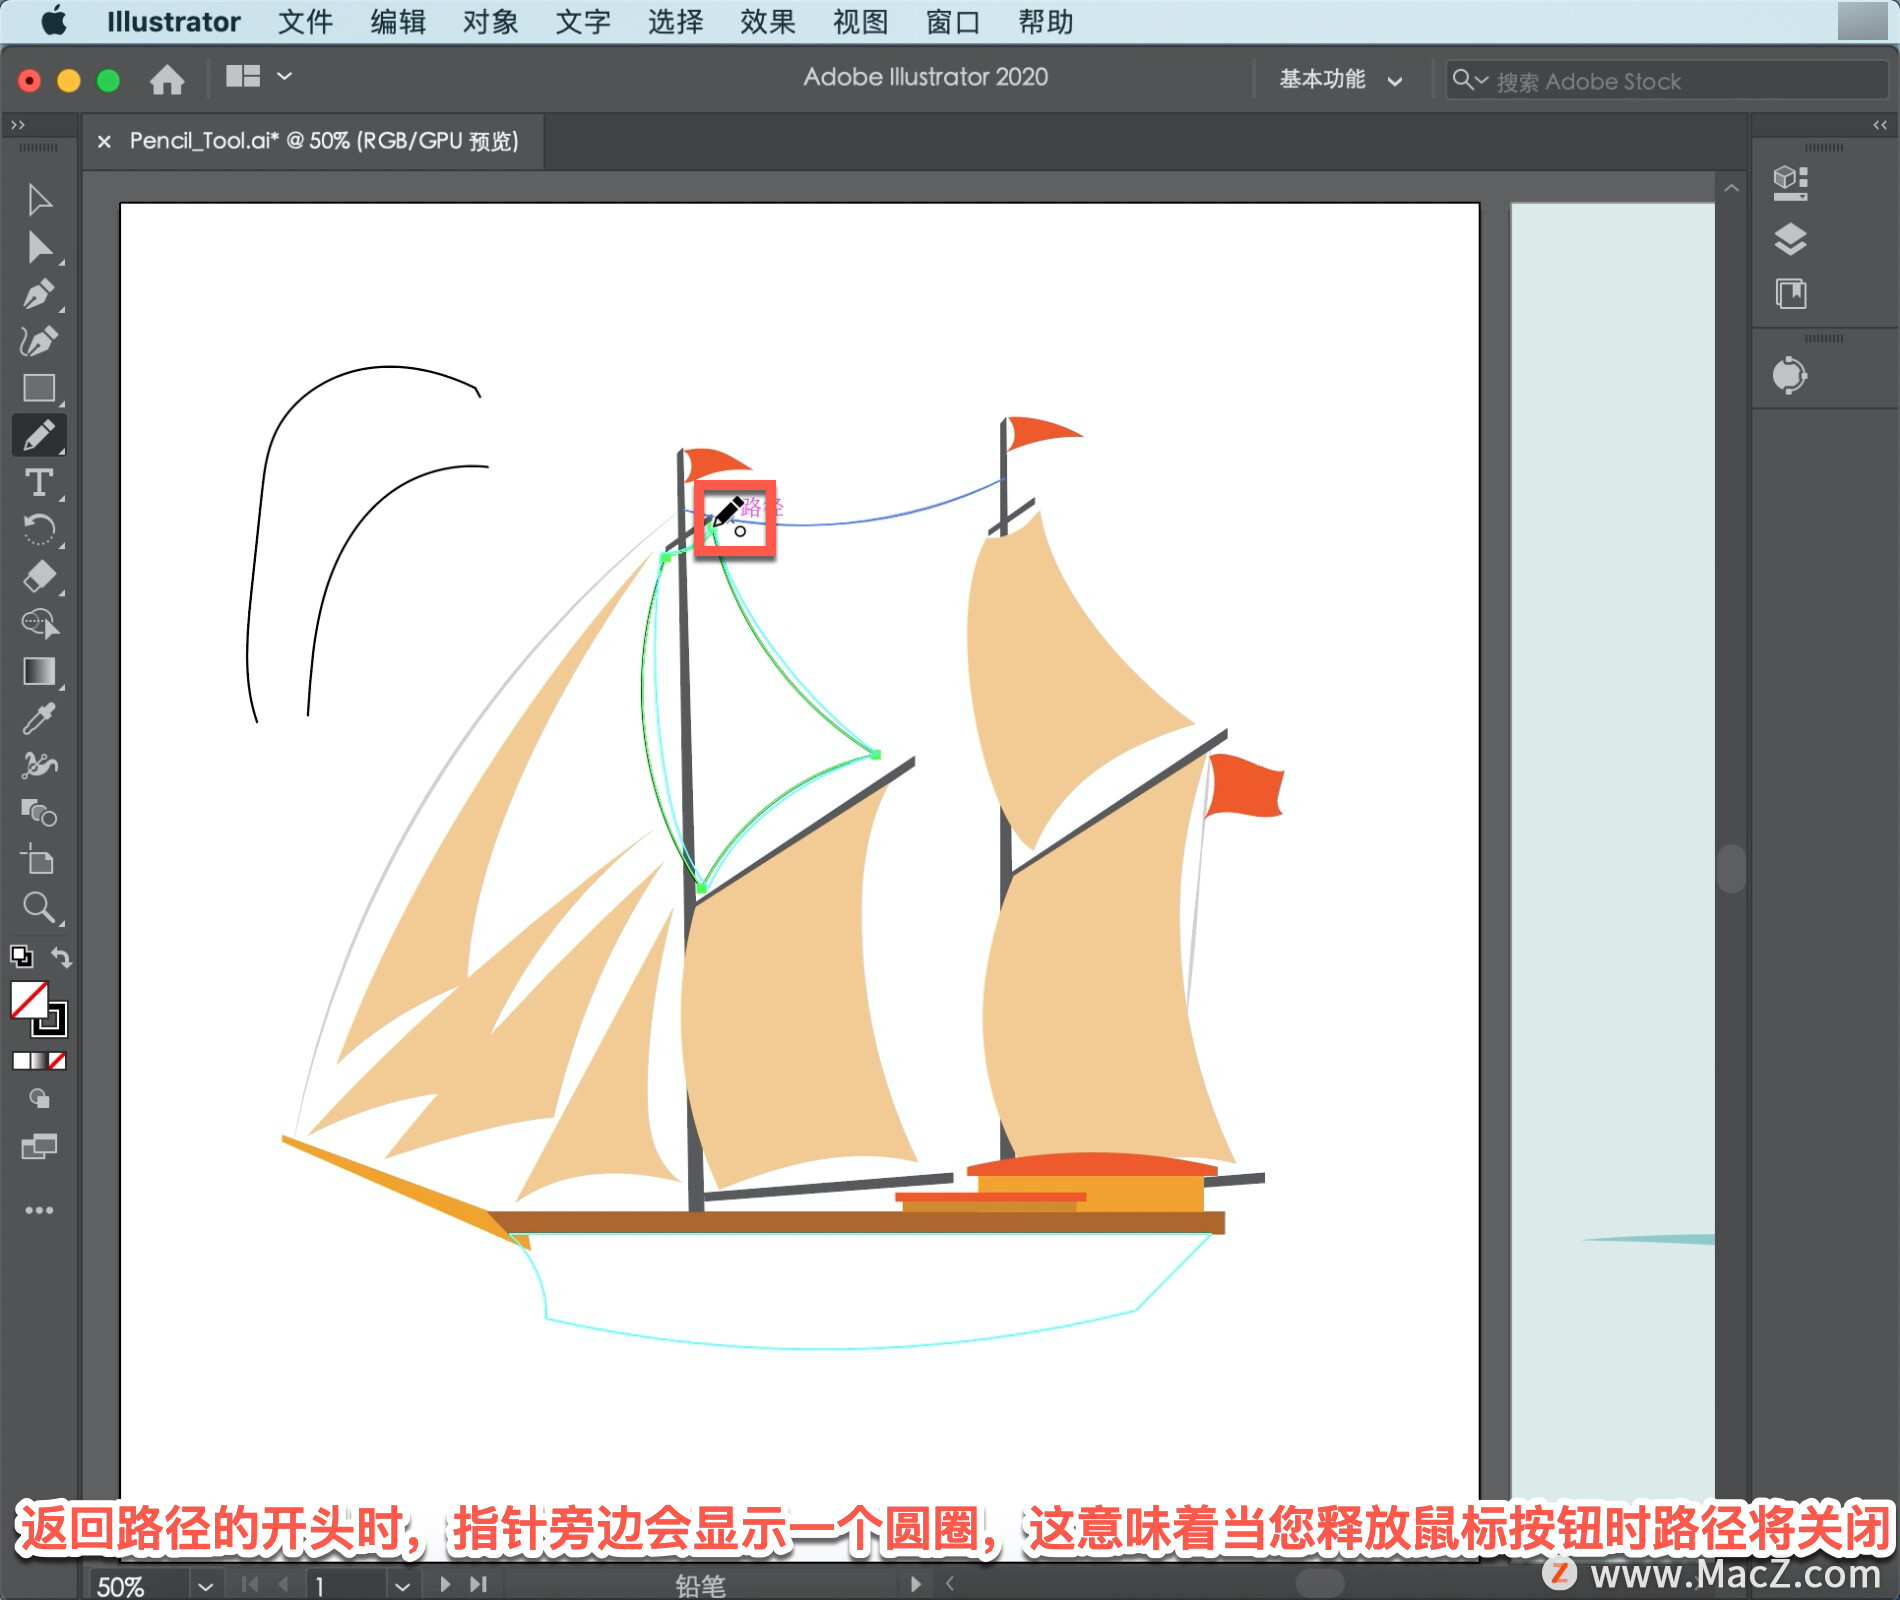Select the Direct Selection tool
1900x1600 pixels.
click(39, 247)
